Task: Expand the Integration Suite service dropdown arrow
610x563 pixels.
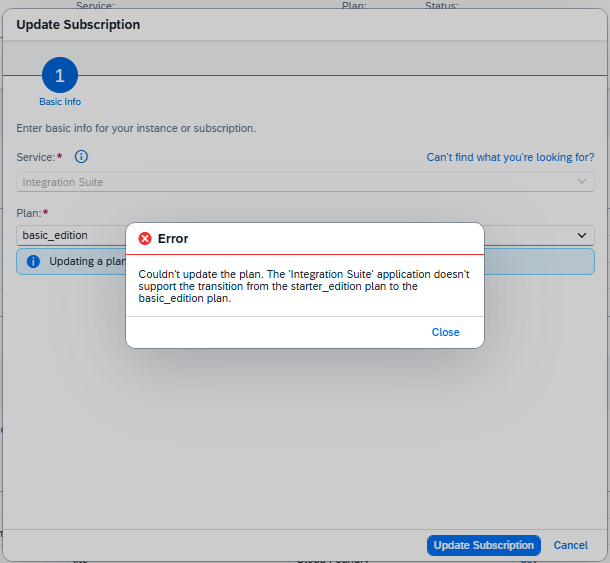Action: [582, 182]
